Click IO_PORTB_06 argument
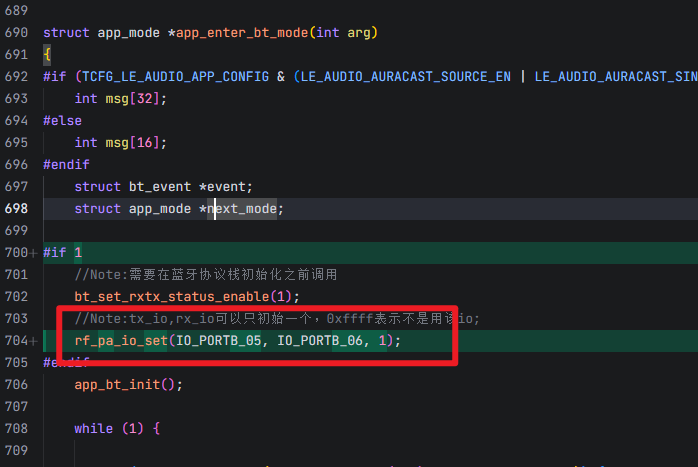 [320, 341]
